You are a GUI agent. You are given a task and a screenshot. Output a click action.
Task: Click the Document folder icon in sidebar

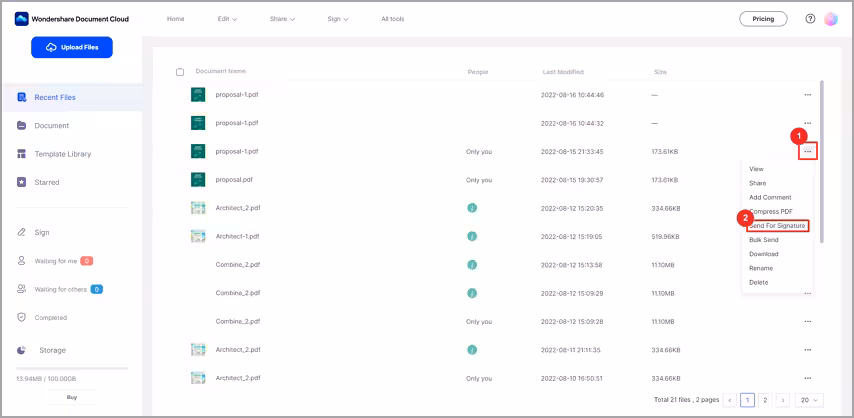pos(22,125)
